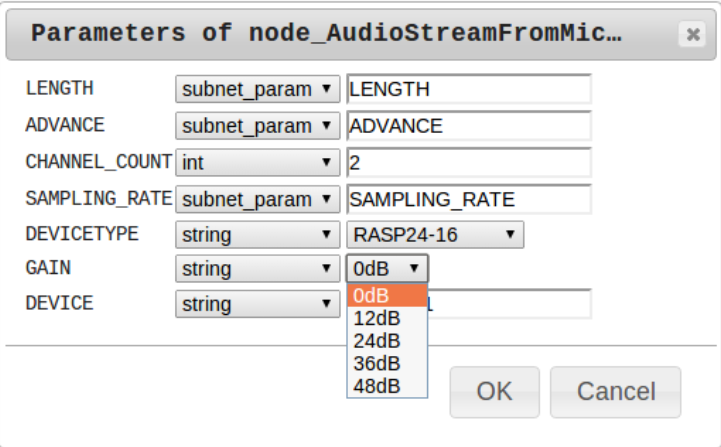This screenshot has width=721, height=447.
Task: Open the ADVANCE type dropdown
Action: [257, 126]
